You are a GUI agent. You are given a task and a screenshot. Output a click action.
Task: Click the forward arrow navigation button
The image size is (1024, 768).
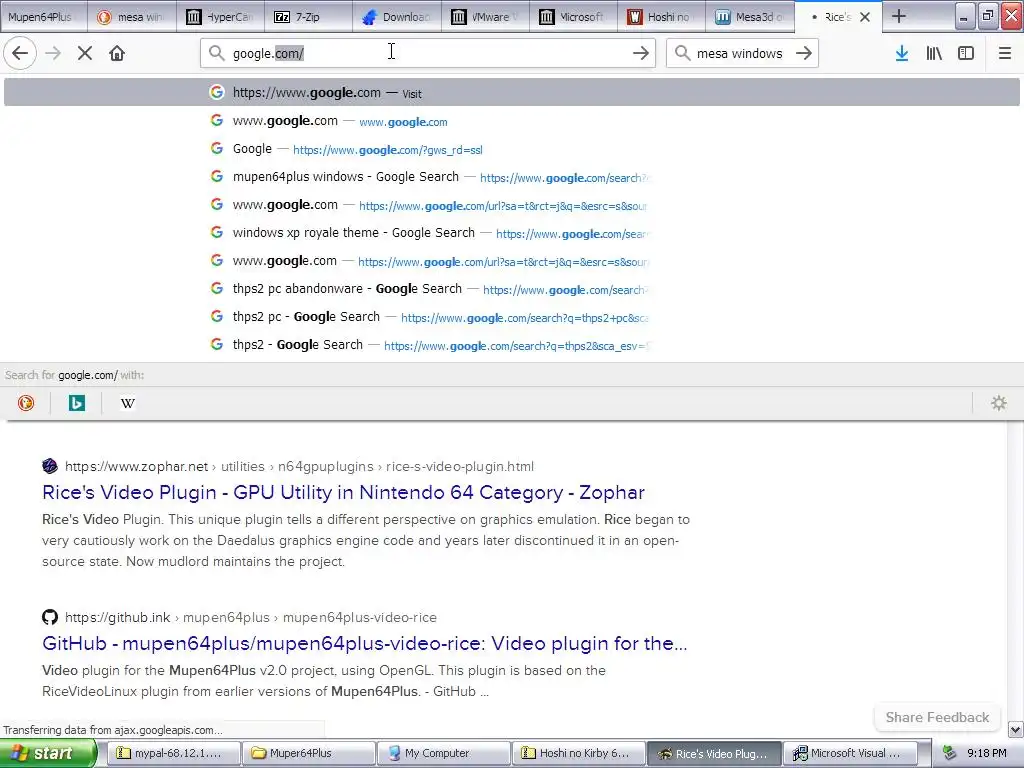53,54
